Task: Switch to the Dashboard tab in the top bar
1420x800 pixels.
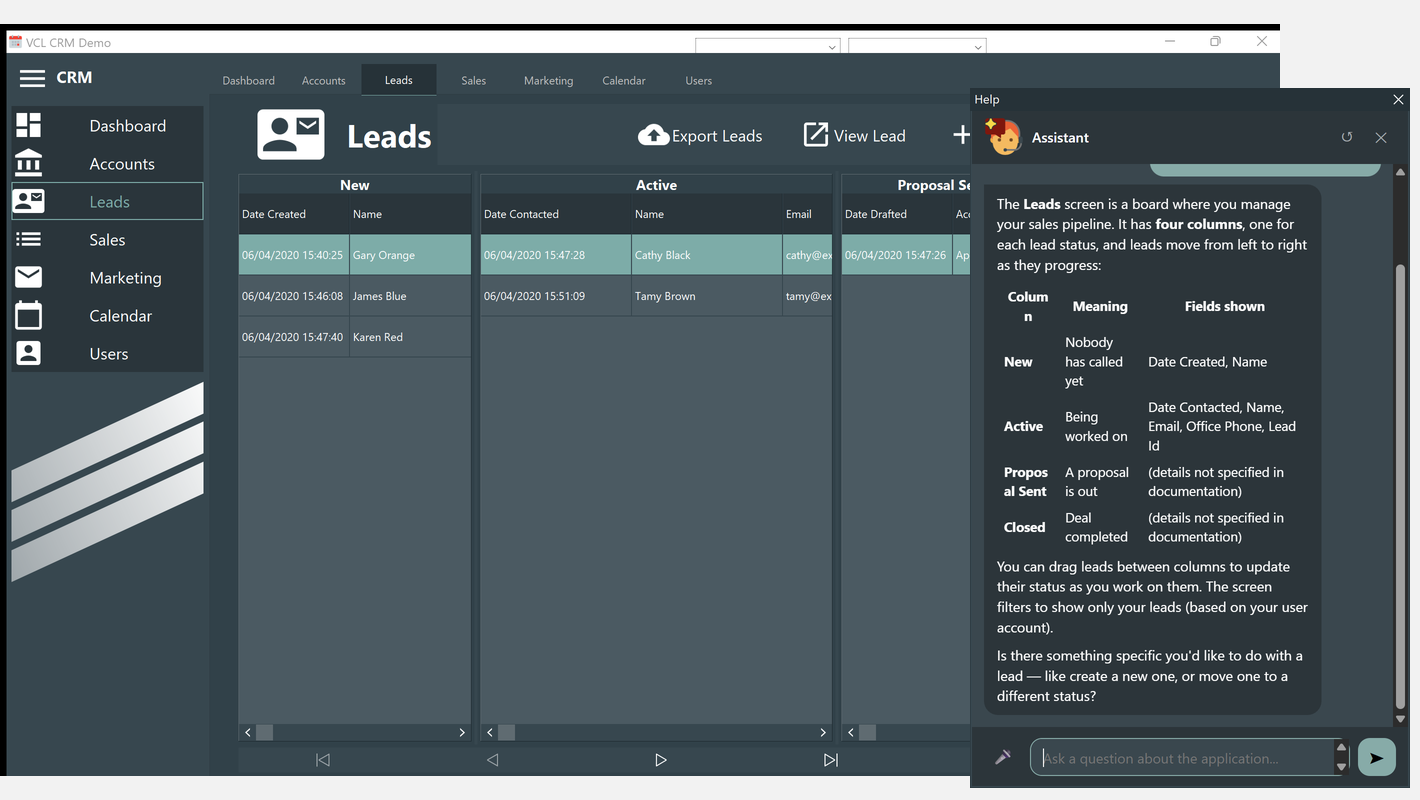Action: pos(248,80)
